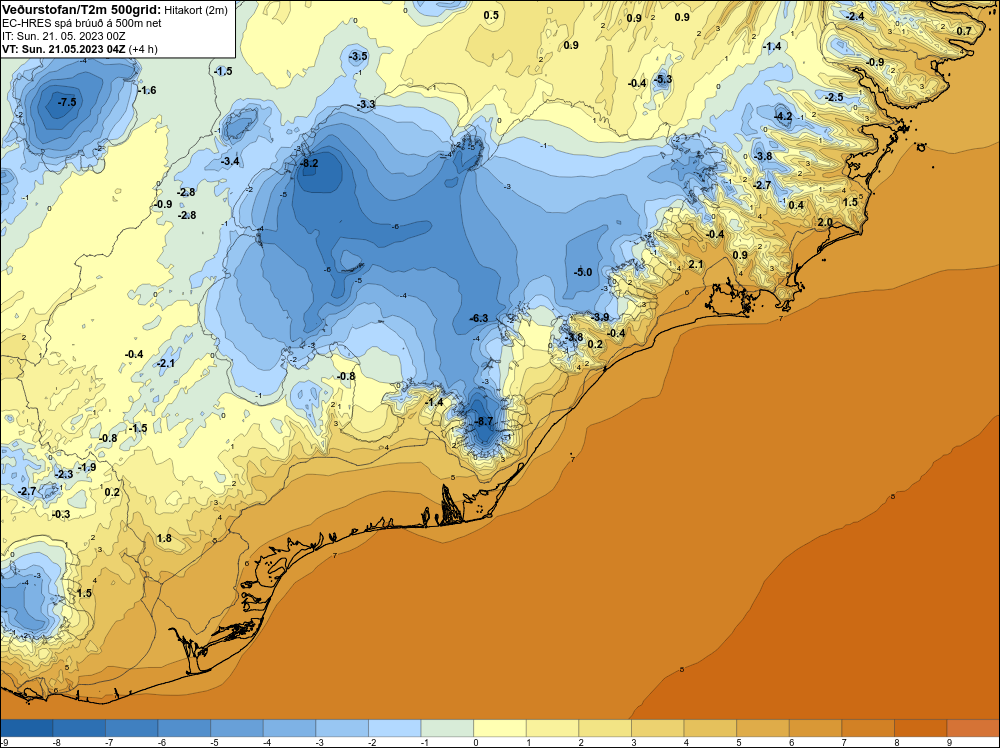Viewport: 1000px width, 748px height.
Task: Click the -1.6 temperature value
Action: pos(147,91)
